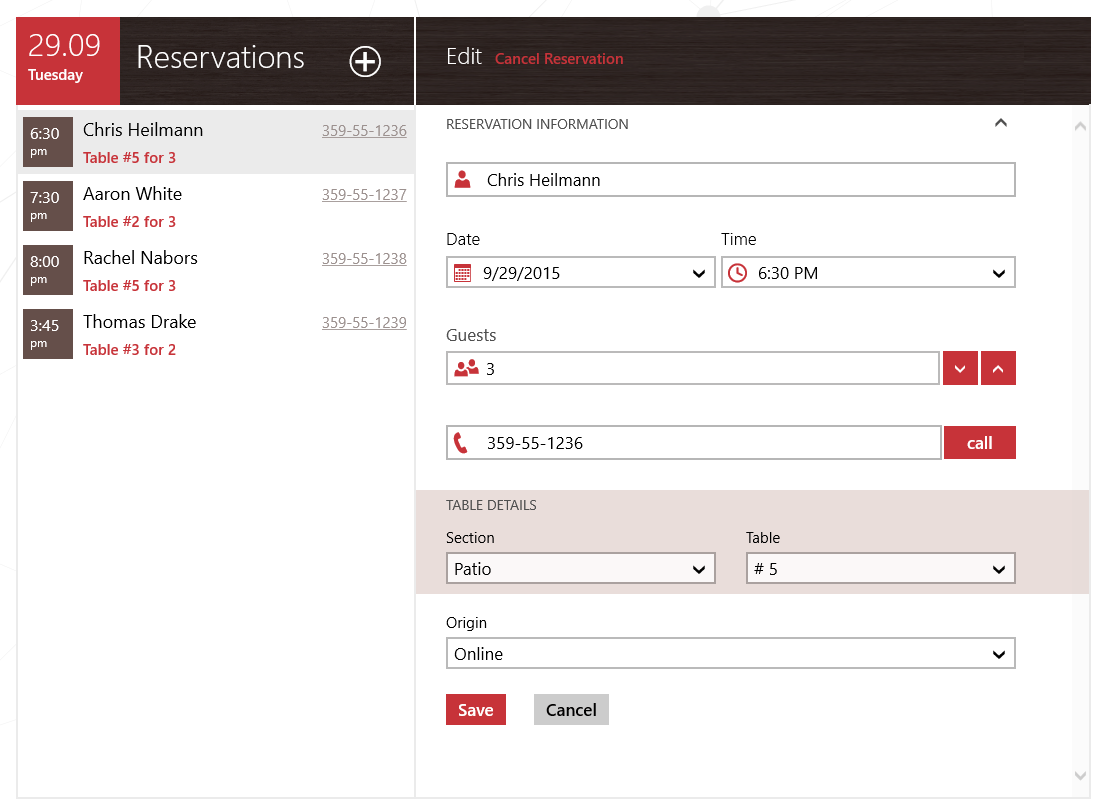The height and width of the screenshot is (807, 1101).
Task: Click the 7:30 pm time tile
Action: pos(48,206)
